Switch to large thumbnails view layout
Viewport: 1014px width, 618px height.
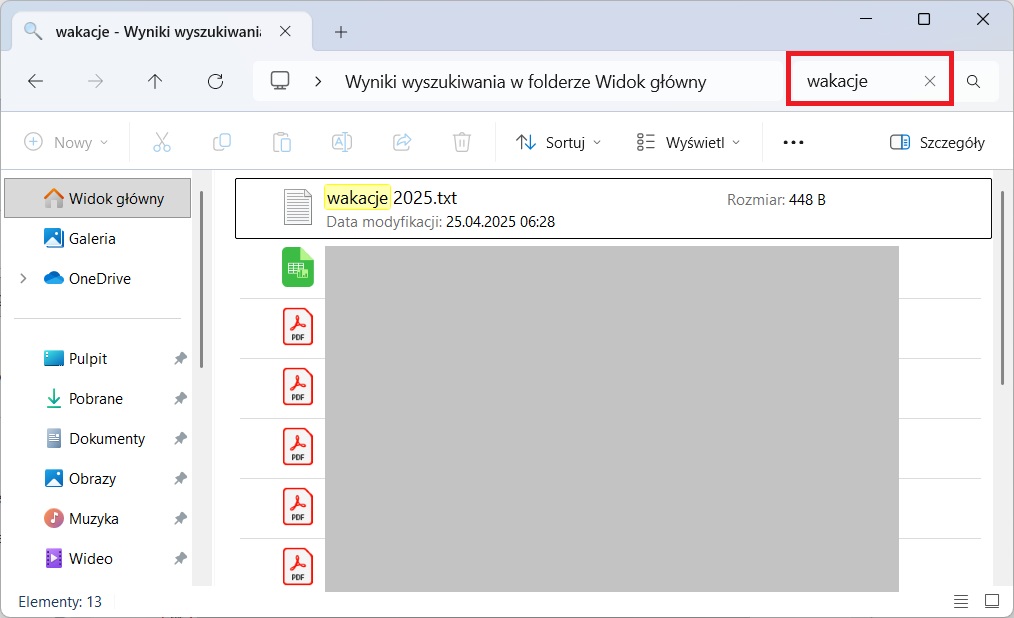point(991,601)
